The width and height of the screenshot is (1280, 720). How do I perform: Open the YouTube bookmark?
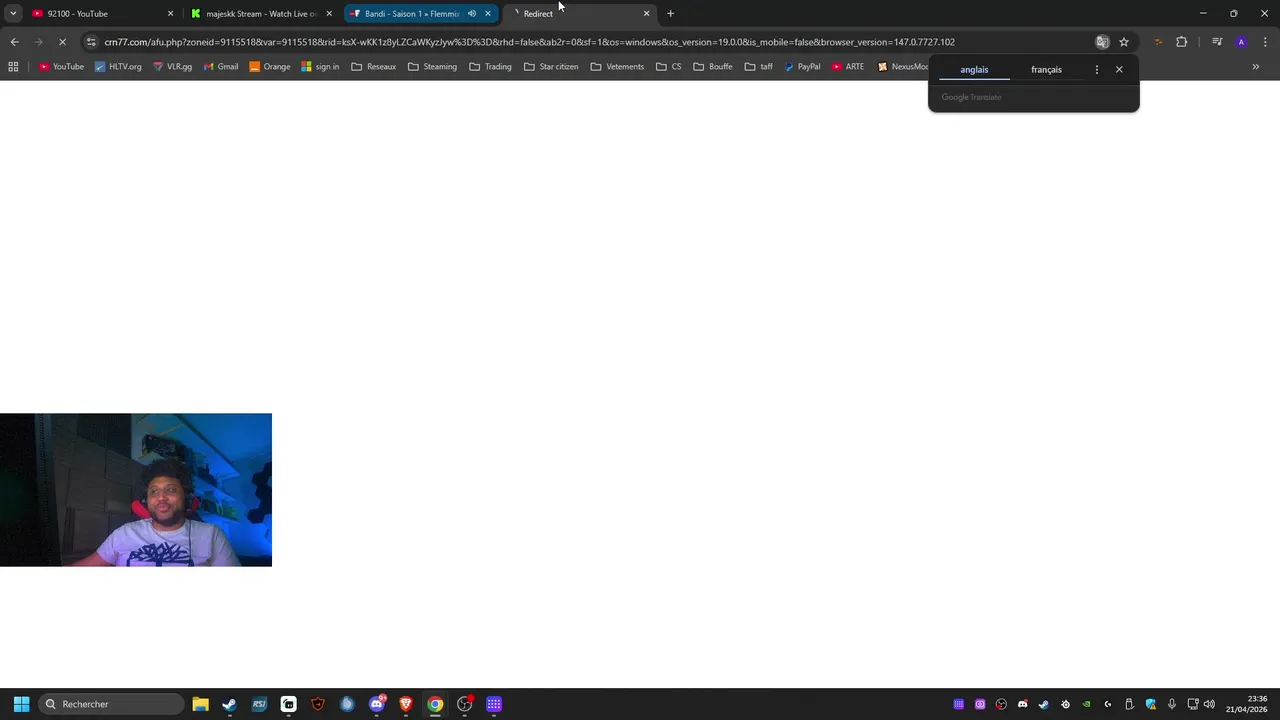click(61, 67)
